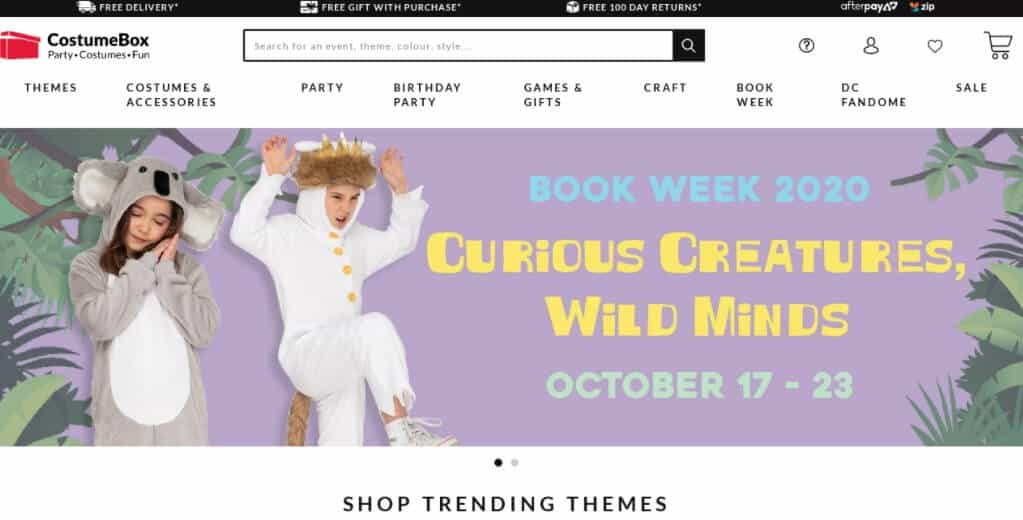Open the Sale menu item

971,87
